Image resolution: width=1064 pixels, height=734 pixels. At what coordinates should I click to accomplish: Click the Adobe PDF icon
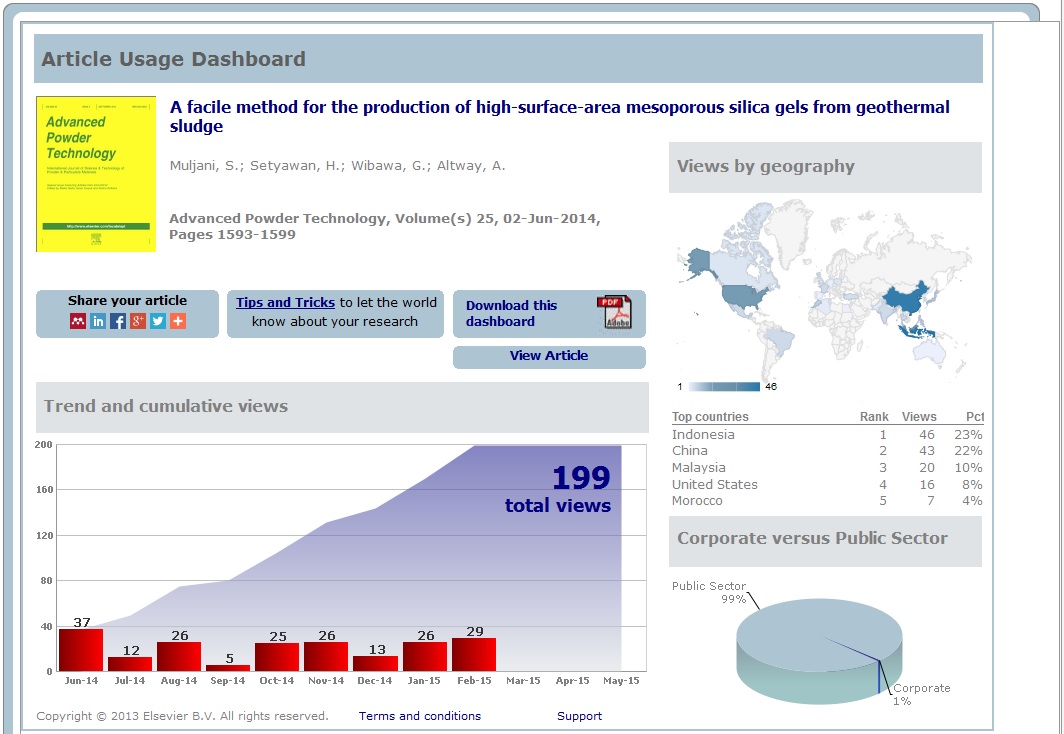click(616, 313)
